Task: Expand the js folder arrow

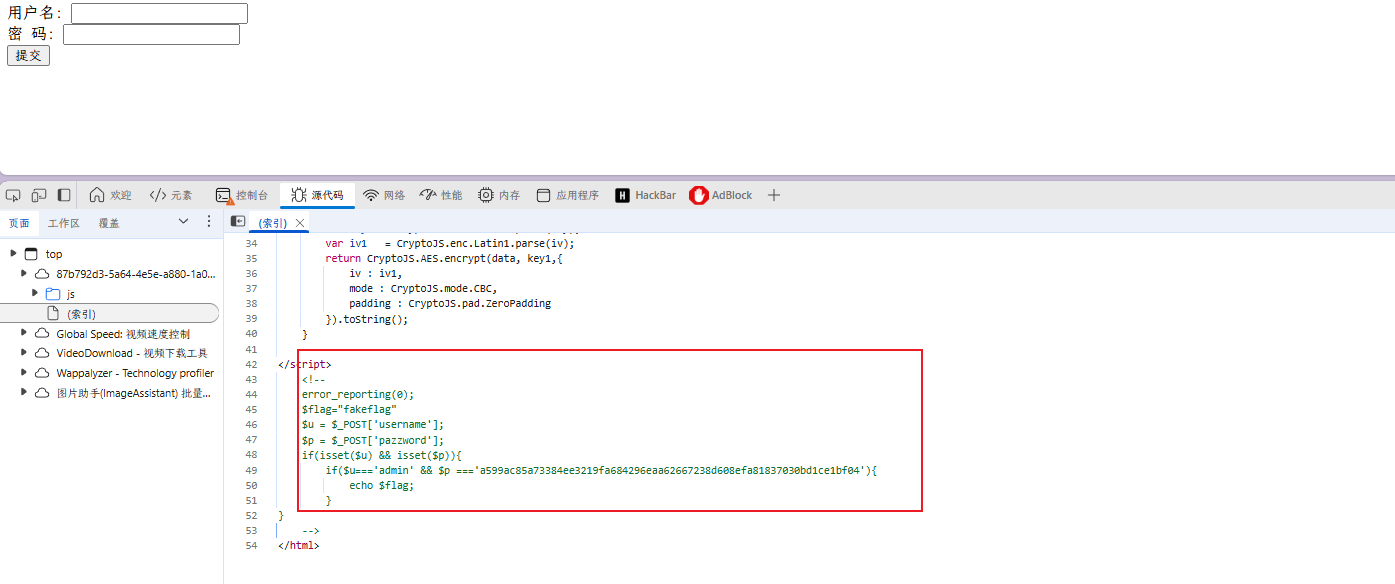Action: (x=35, y=293)
